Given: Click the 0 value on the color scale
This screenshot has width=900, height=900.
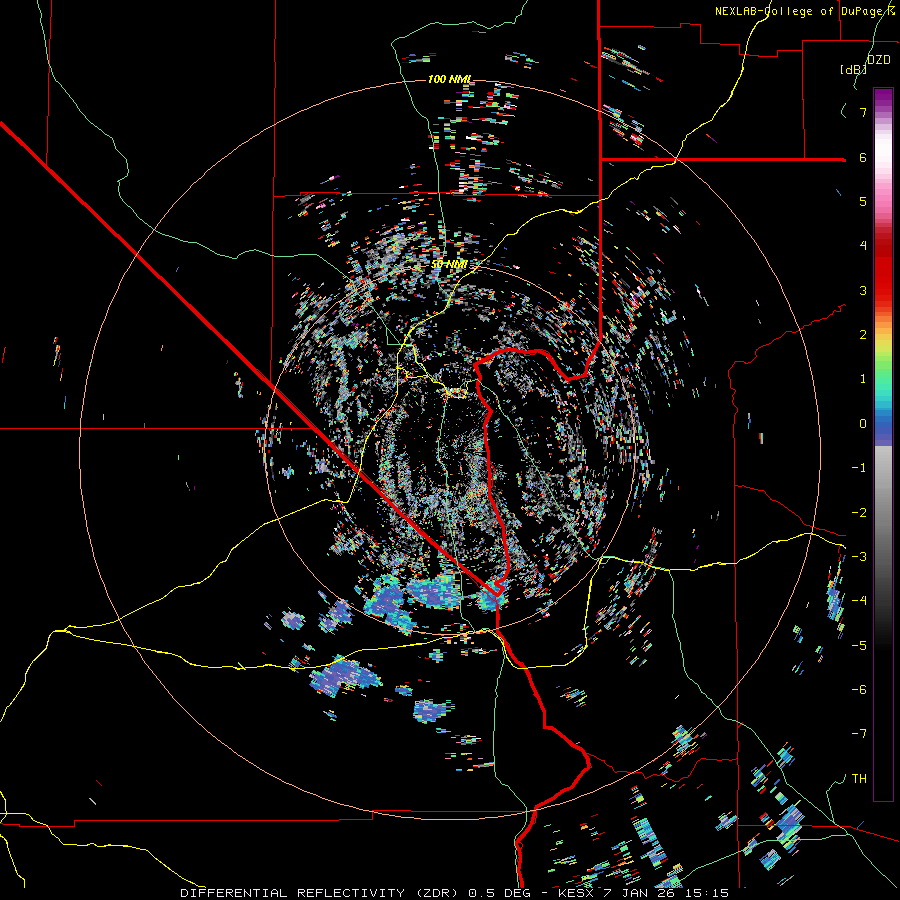Looking at the screenshot, I should pos(863,423).
